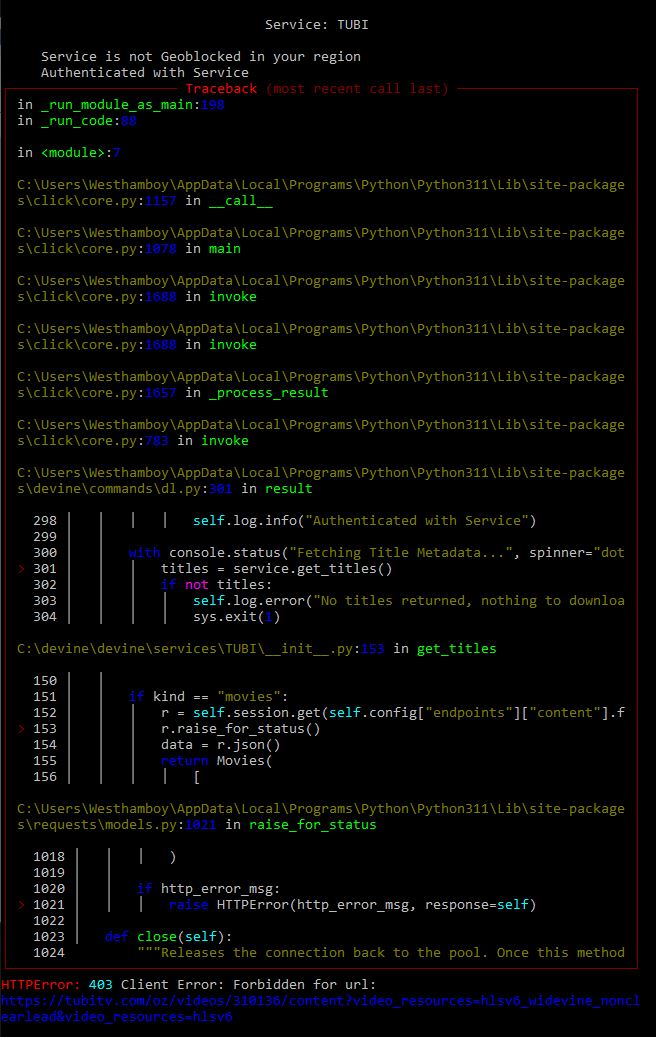Click "core.py:1657 in _process_result" frame
Screen dimensions: 656x1037
click(x=173, y=393)
